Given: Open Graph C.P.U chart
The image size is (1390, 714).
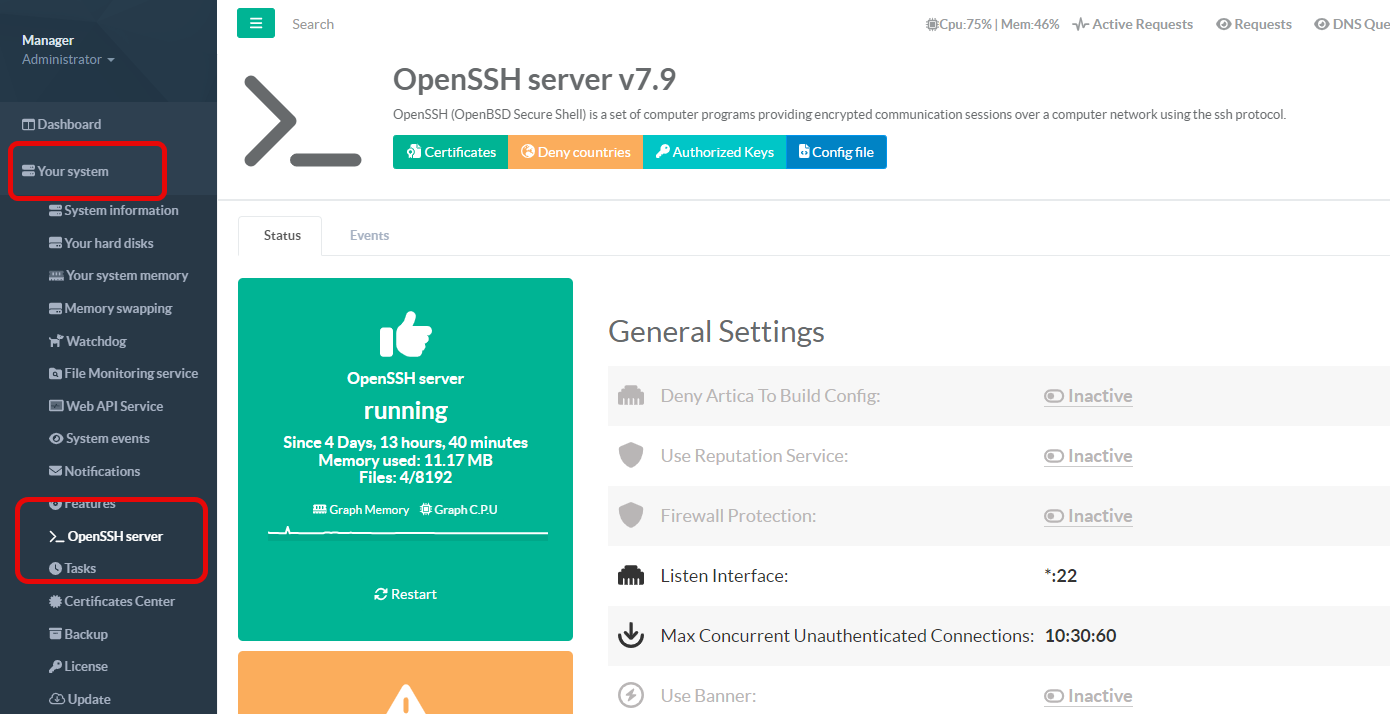Looking at the screenshot, I should pos(459,510).
